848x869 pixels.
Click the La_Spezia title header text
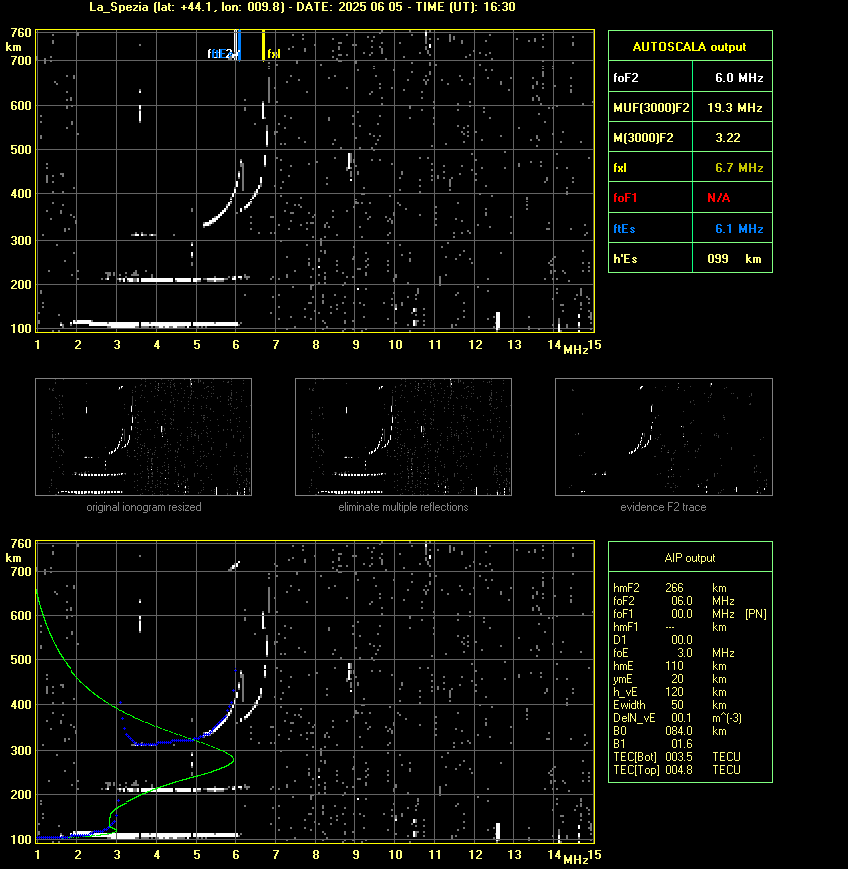pos(303,7)
